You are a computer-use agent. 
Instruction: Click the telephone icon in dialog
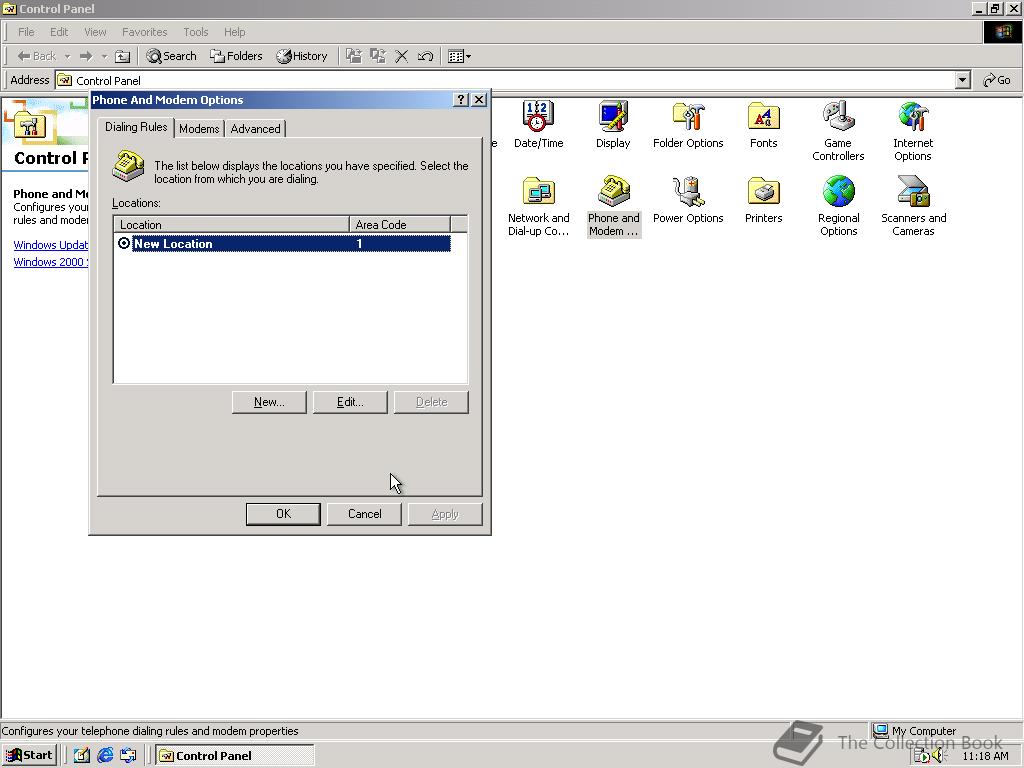(x=128, y=165)
